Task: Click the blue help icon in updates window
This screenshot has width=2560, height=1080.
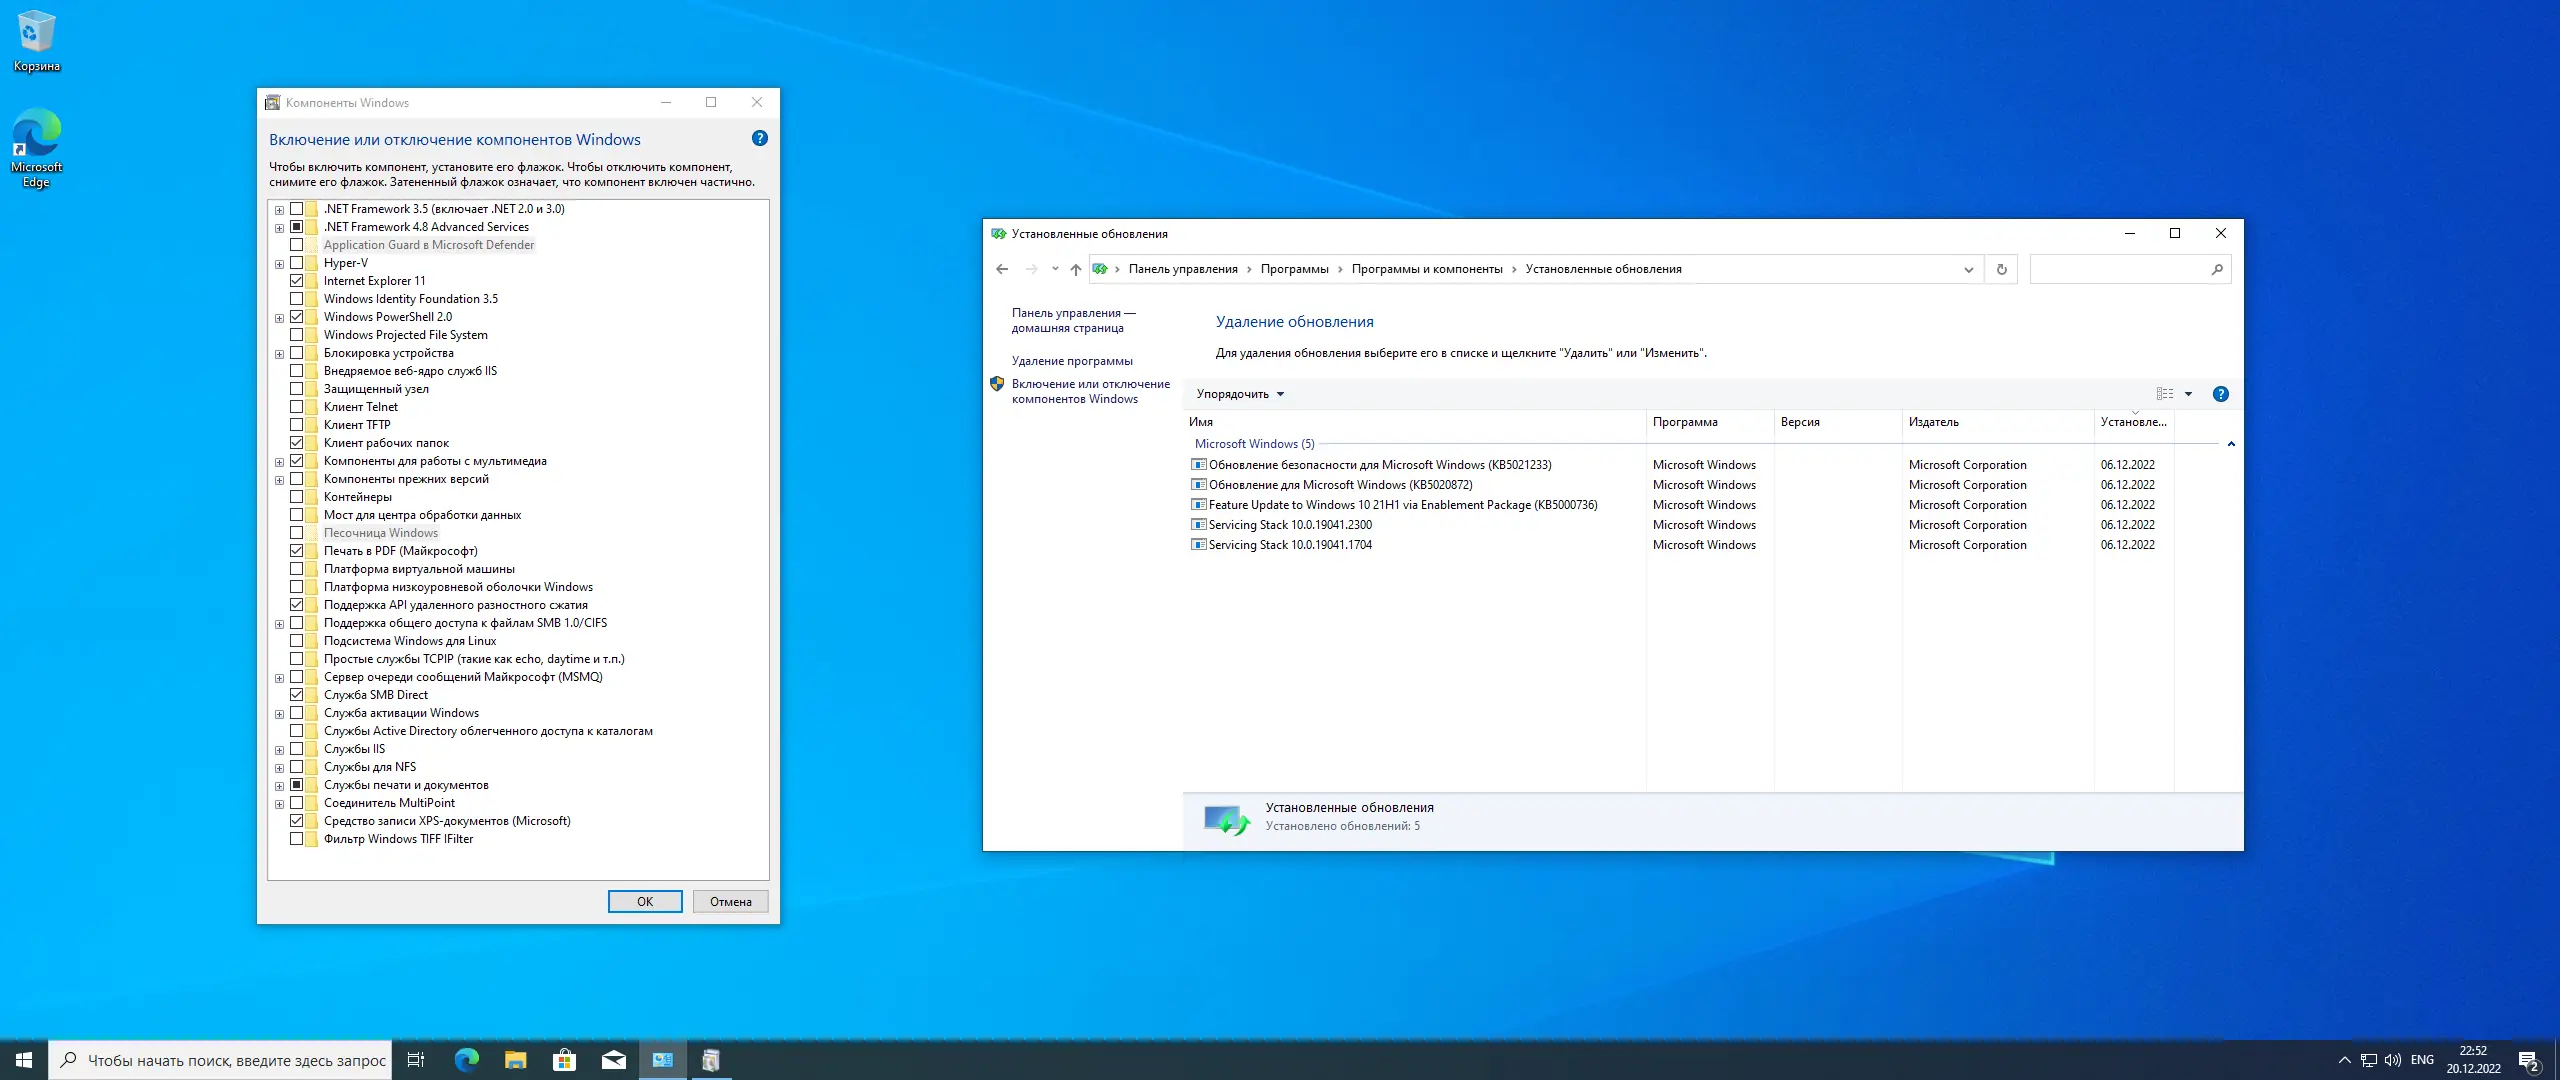Action: [x=2220, y=394]
